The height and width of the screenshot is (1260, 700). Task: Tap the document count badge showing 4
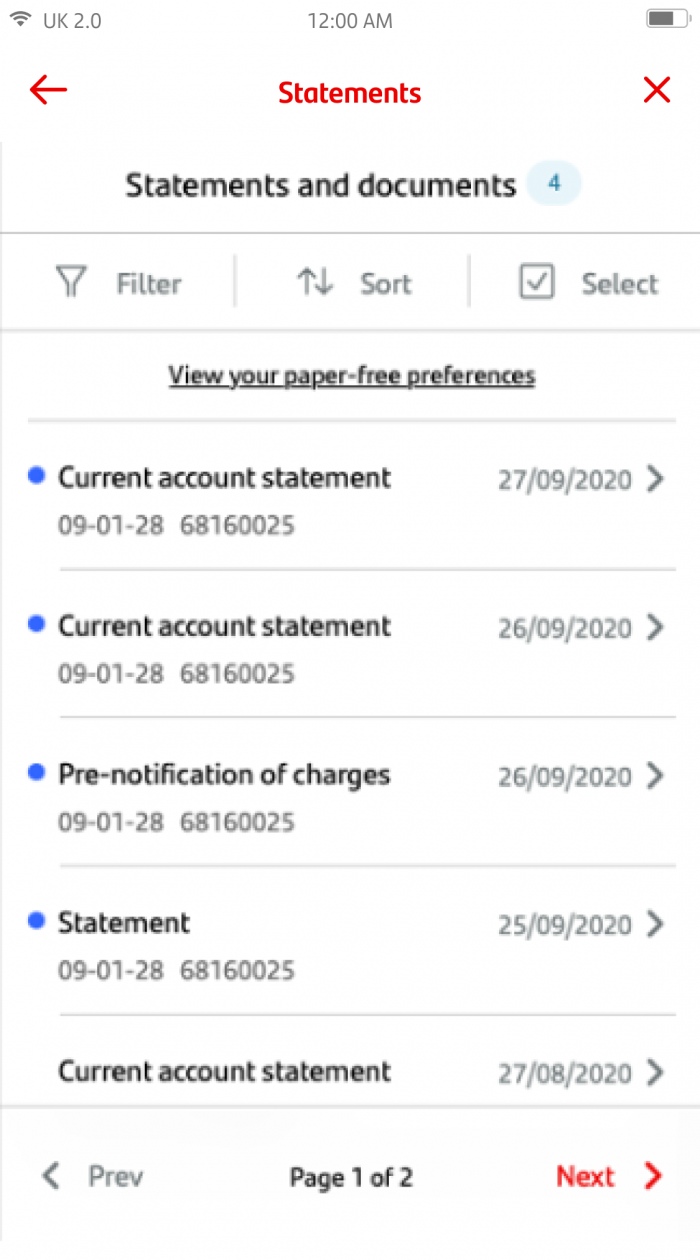click(x=553, y=183)
